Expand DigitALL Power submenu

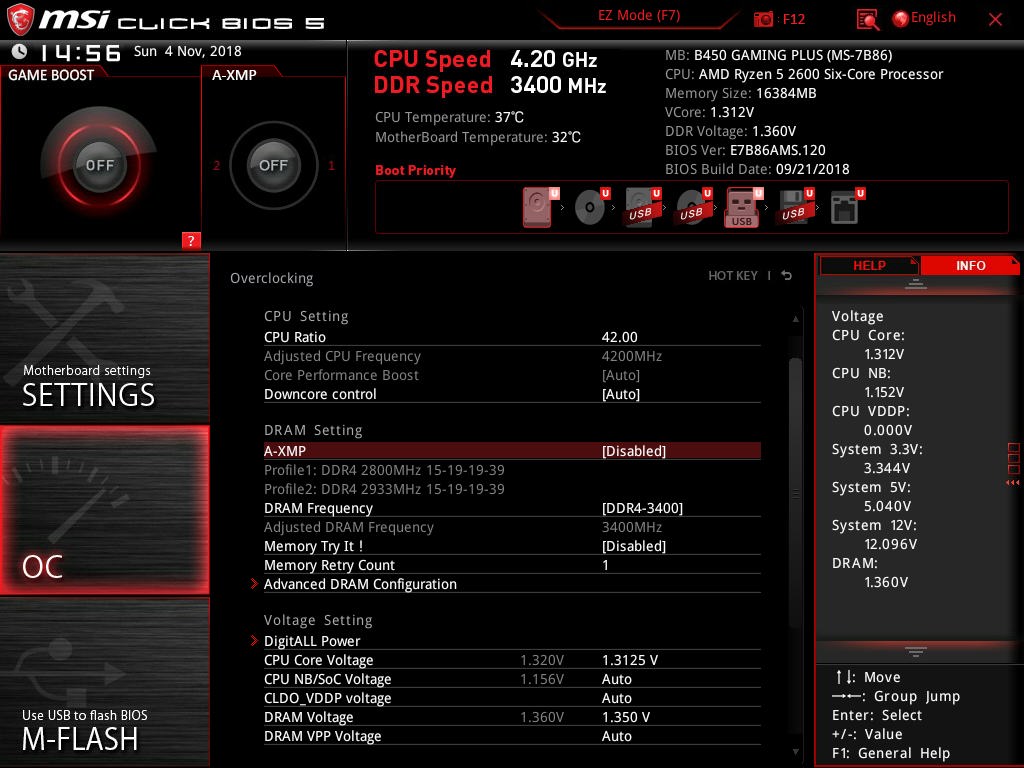(x=512, y=641)
